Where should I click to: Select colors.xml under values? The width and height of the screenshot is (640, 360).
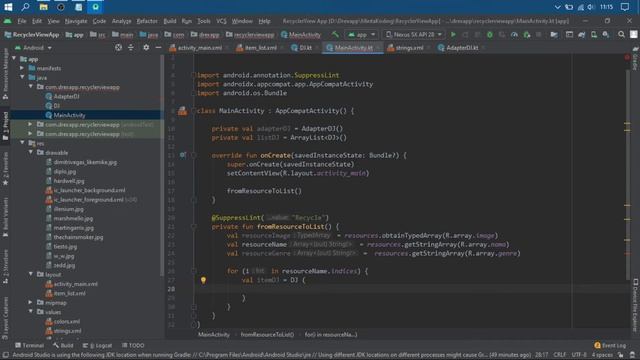pos(67,321)
